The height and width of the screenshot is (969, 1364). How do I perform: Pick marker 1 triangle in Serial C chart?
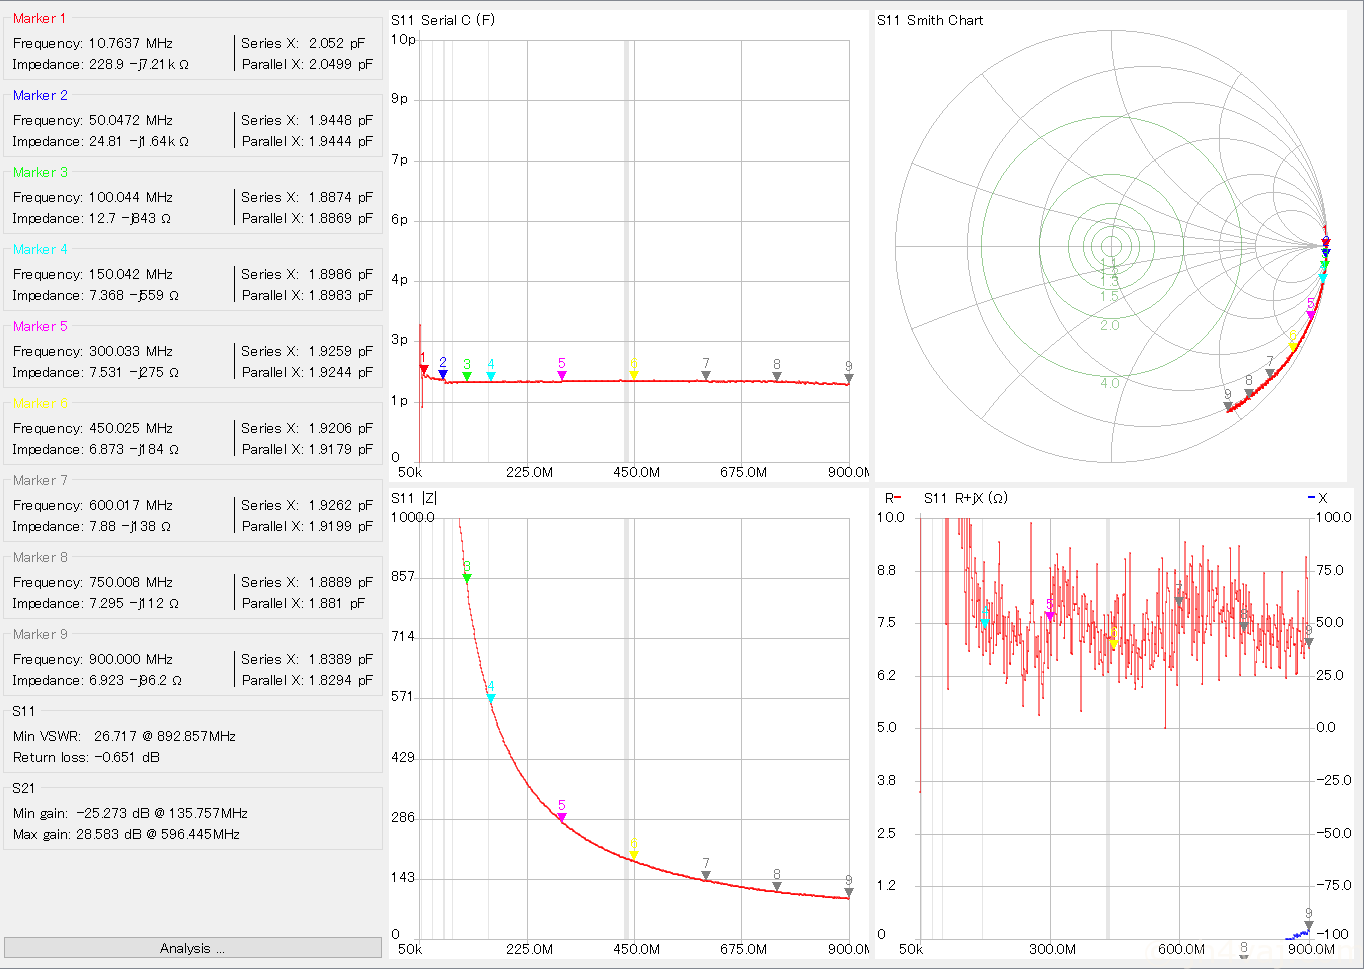424,370
